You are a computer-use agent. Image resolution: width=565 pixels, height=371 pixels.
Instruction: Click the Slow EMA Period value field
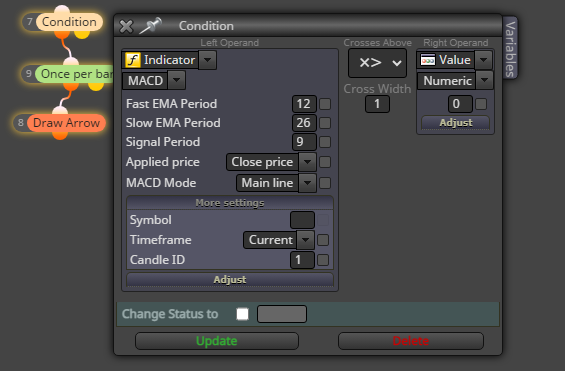[x=304, y=123]
